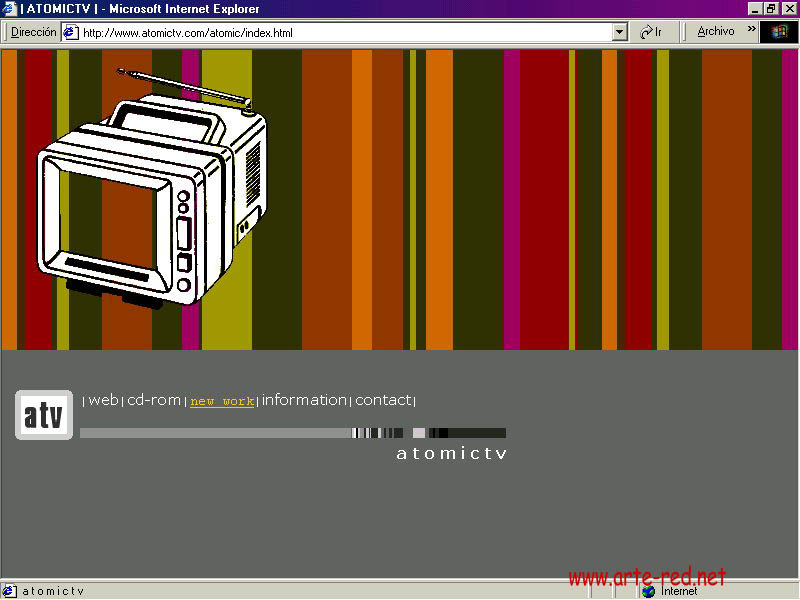Select the highlighted new work link

point(222,401)
